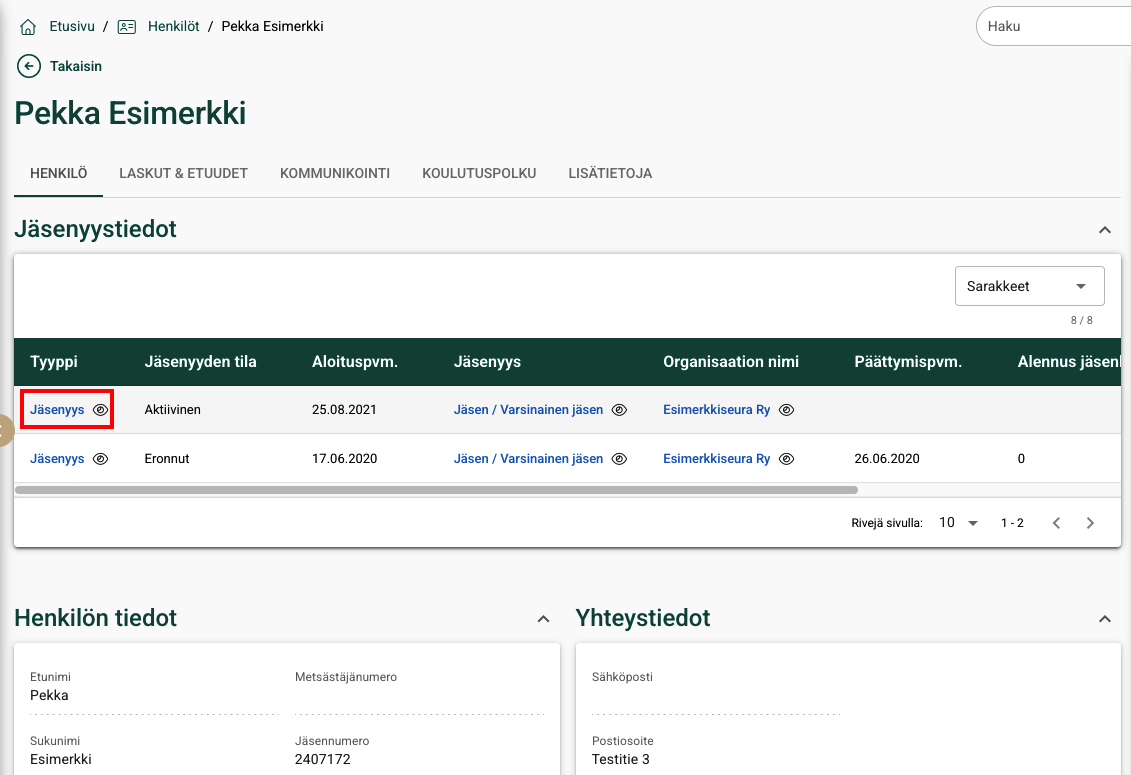Click eye icon beside Esimerkkiseura Ry, Eronnut row

(x=787, y=459)
